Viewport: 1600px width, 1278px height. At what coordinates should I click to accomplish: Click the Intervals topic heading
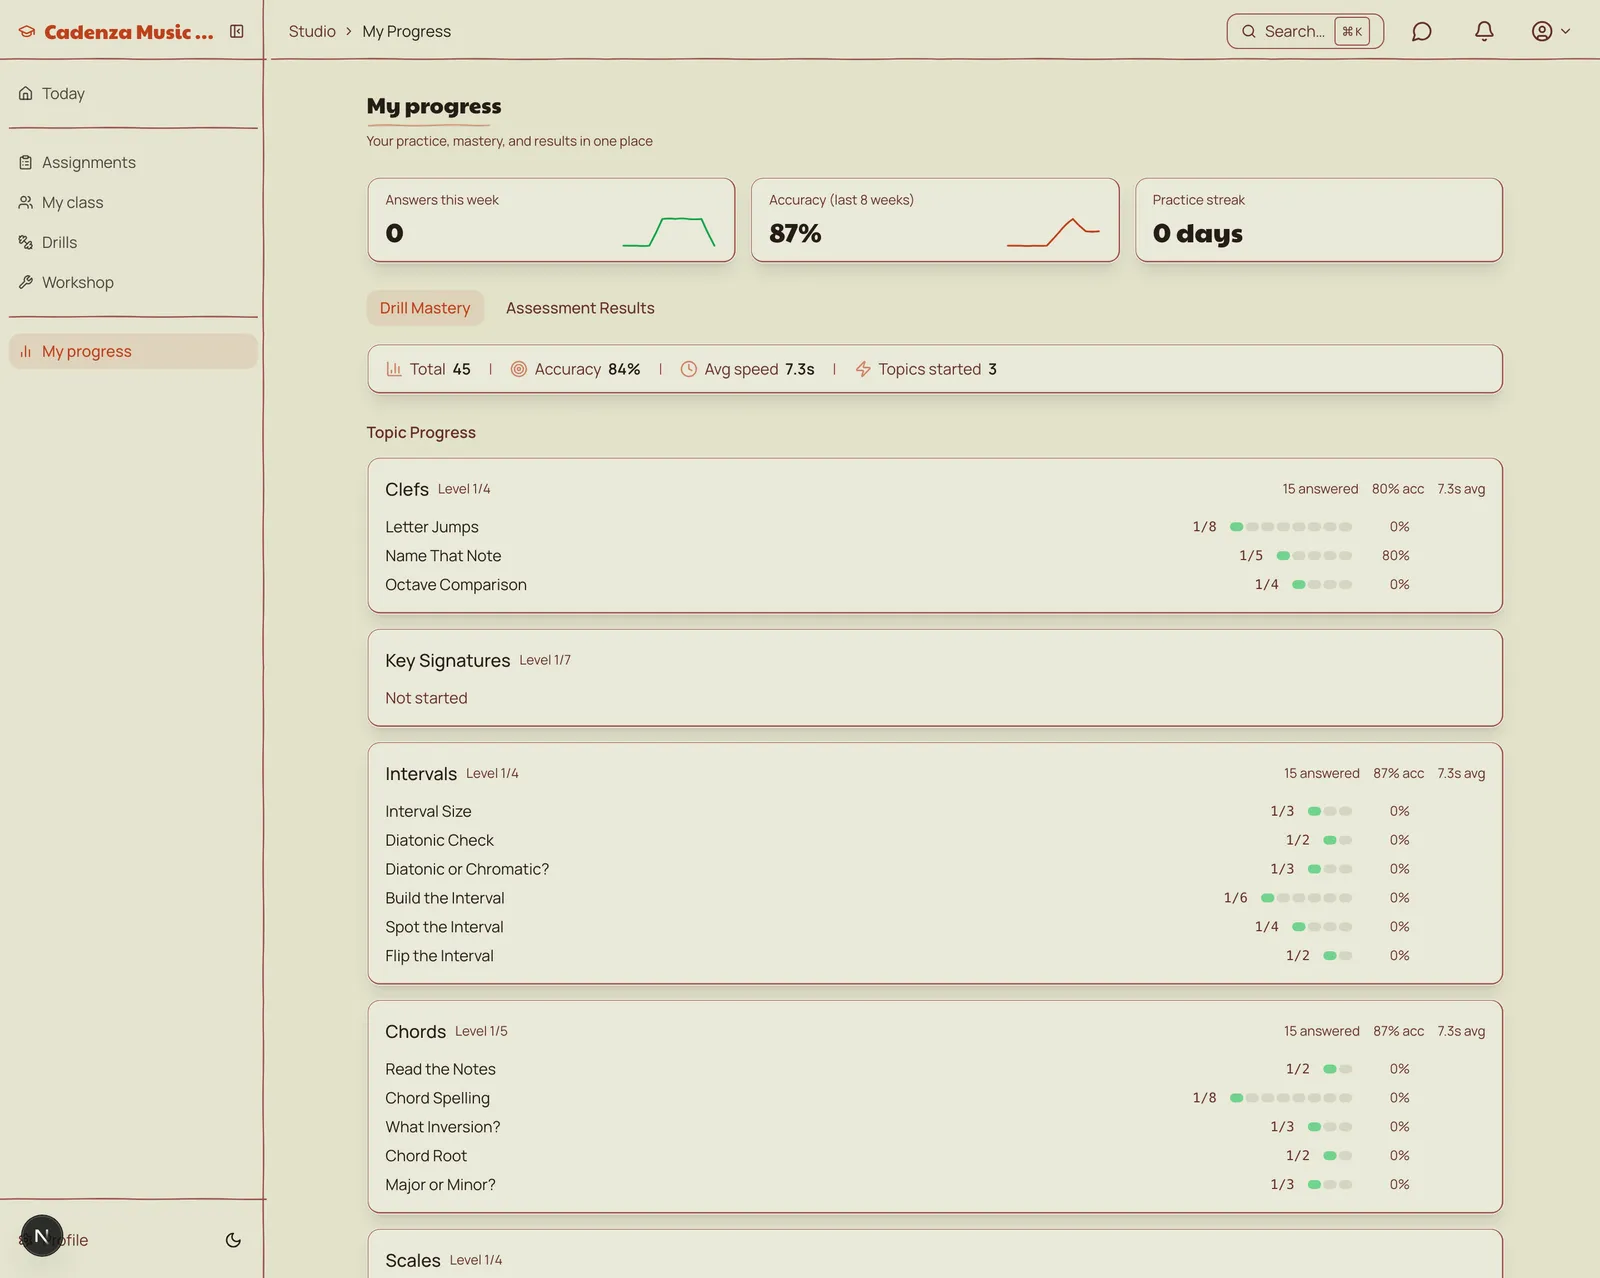point(421,774)
